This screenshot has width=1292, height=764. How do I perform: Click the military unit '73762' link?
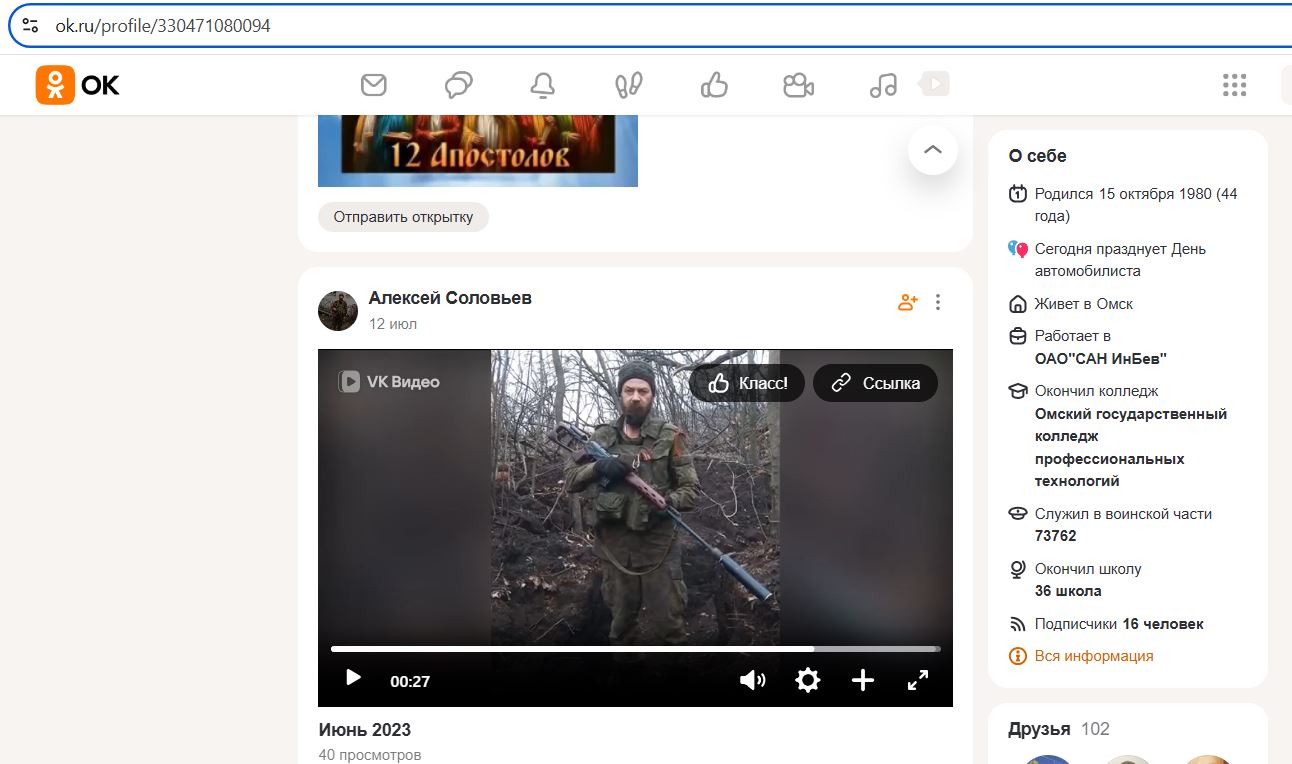pyautogui.click(x=1056, y=536)
